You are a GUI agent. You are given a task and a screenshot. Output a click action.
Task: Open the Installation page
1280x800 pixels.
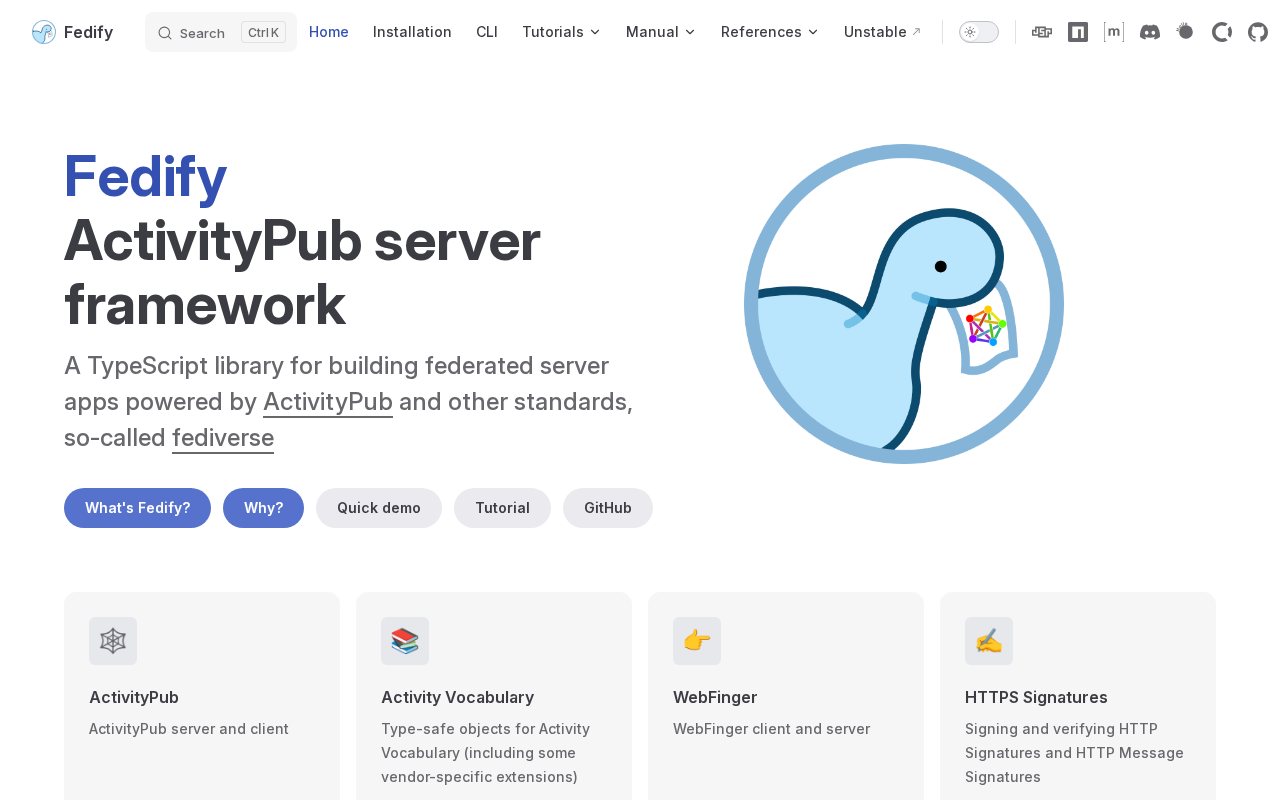pos(412,32)
